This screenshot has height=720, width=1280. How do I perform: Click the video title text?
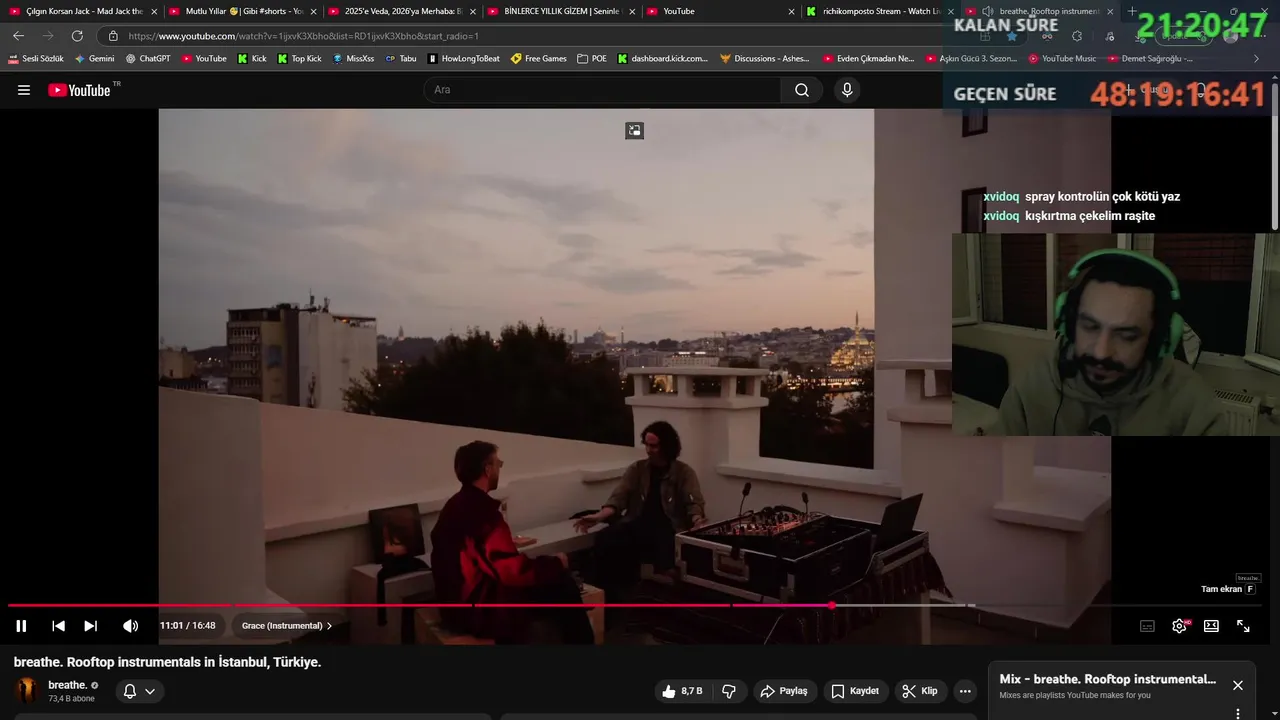(x=168, y=662)
